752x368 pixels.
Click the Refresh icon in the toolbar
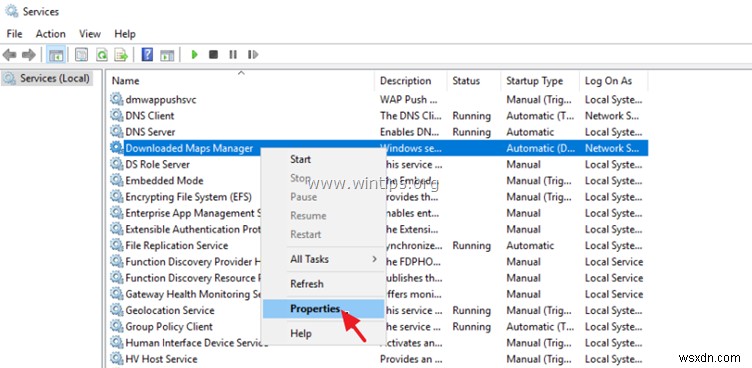tap(102, 55)
